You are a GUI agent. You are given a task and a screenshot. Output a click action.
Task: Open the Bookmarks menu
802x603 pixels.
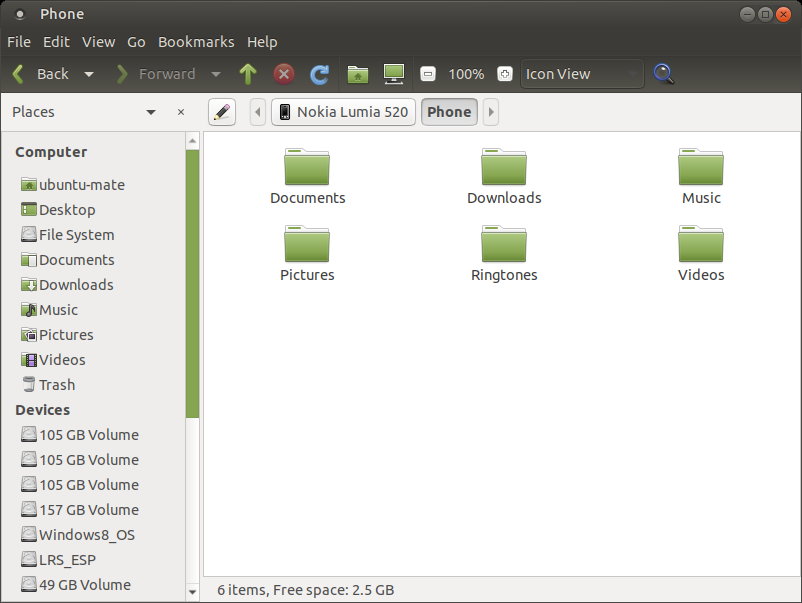[x=196, y=42]
